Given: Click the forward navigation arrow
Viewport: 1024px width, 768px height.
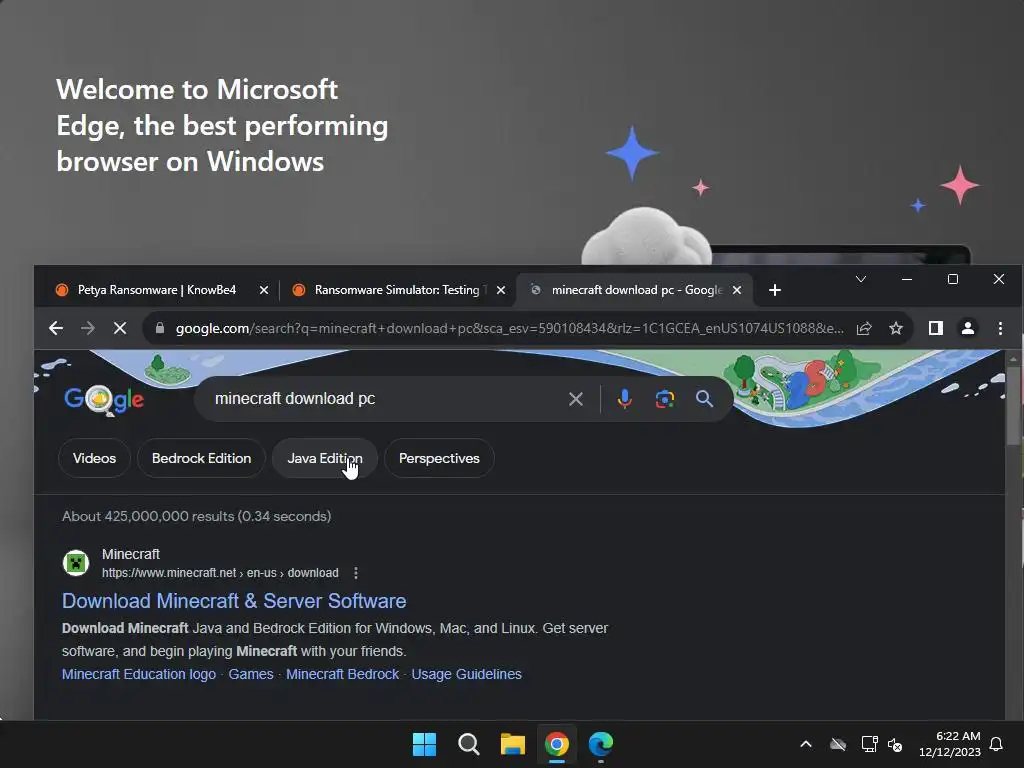Looking at the screenshot, I should pyautogui.click(x=88, y=328).
